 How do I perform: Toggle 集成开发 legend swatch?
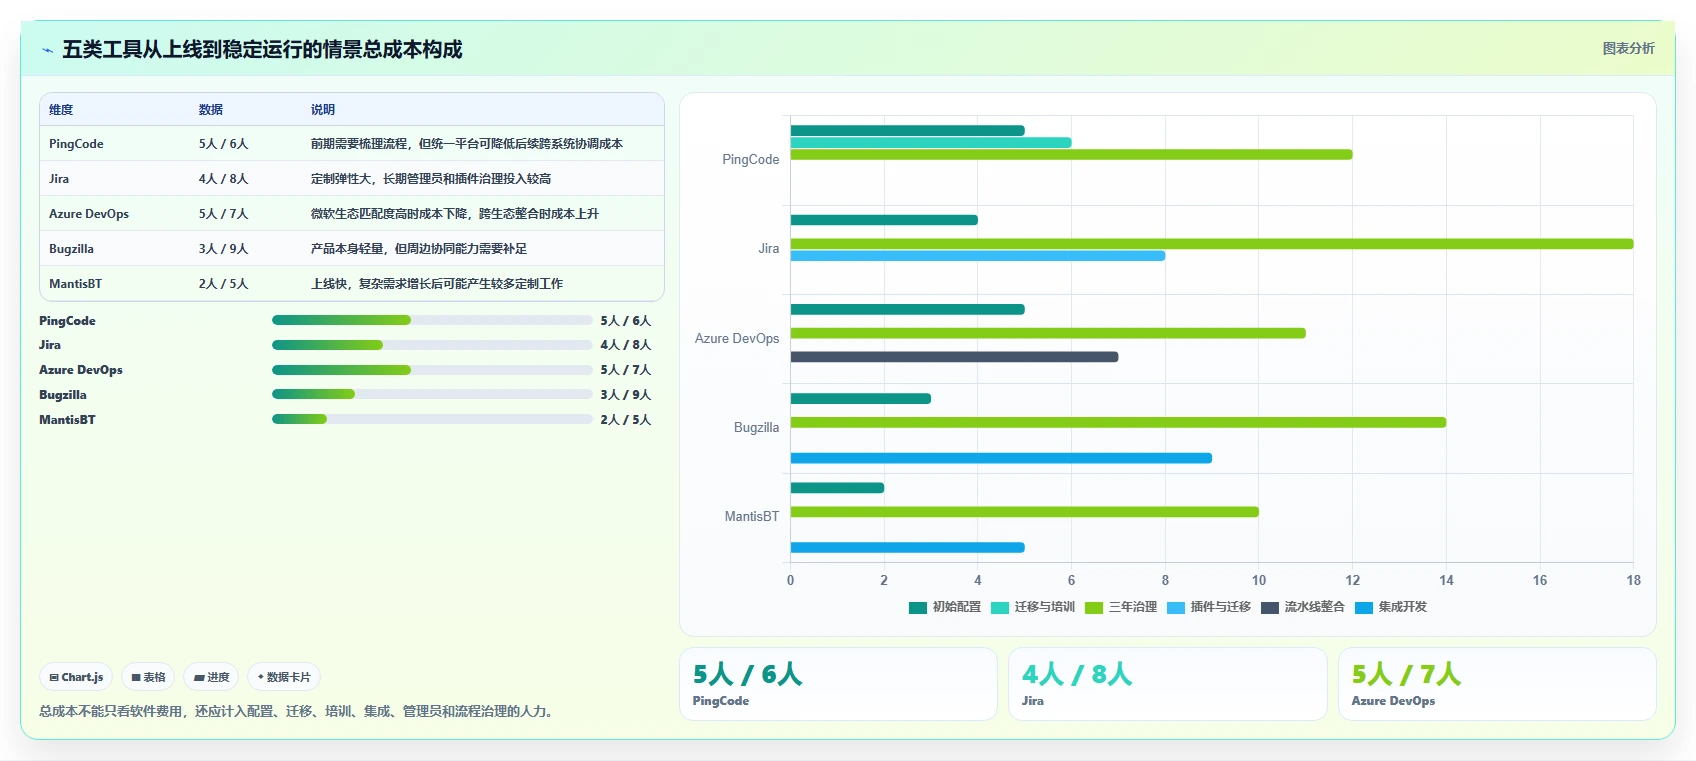(1364, 607)
